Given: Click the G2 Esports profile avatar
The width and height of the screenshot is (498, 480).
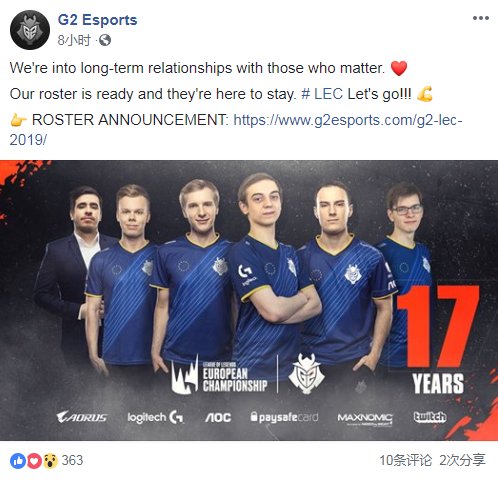Looking at the screenshot, I should coord(30,30).
